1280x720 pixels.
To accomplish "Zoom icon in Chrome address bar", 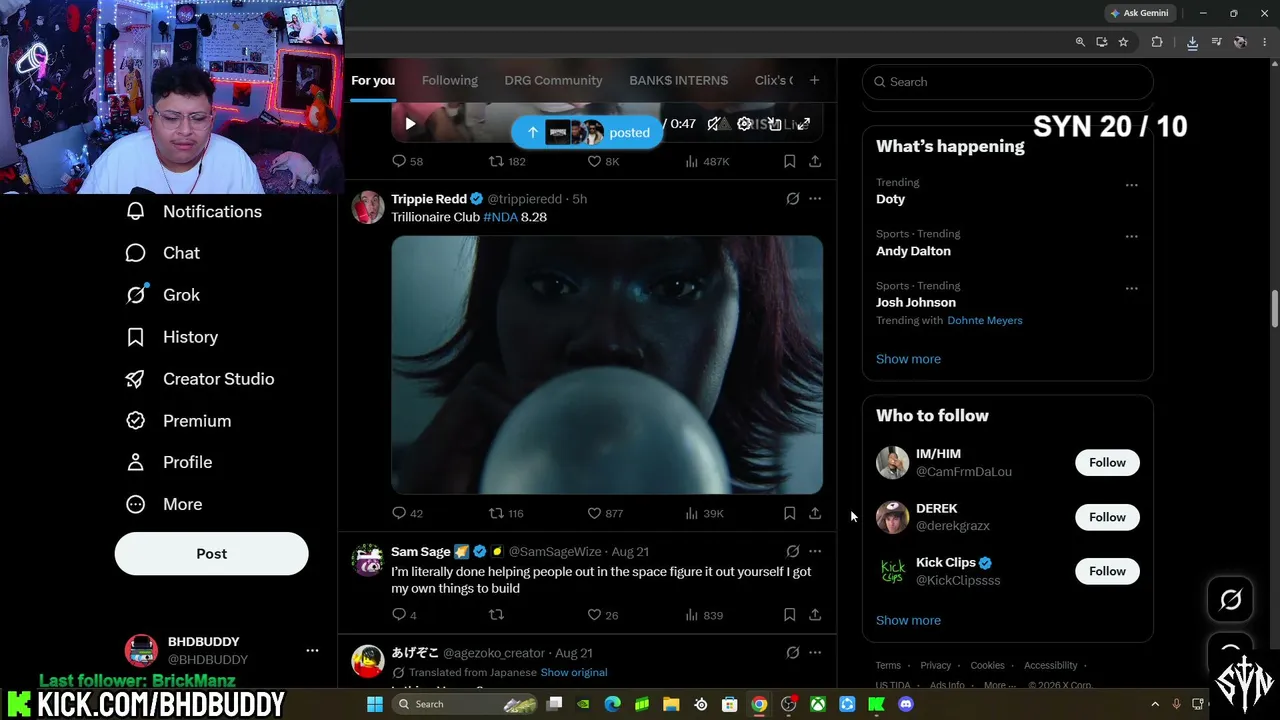I will pos(1080,42).
